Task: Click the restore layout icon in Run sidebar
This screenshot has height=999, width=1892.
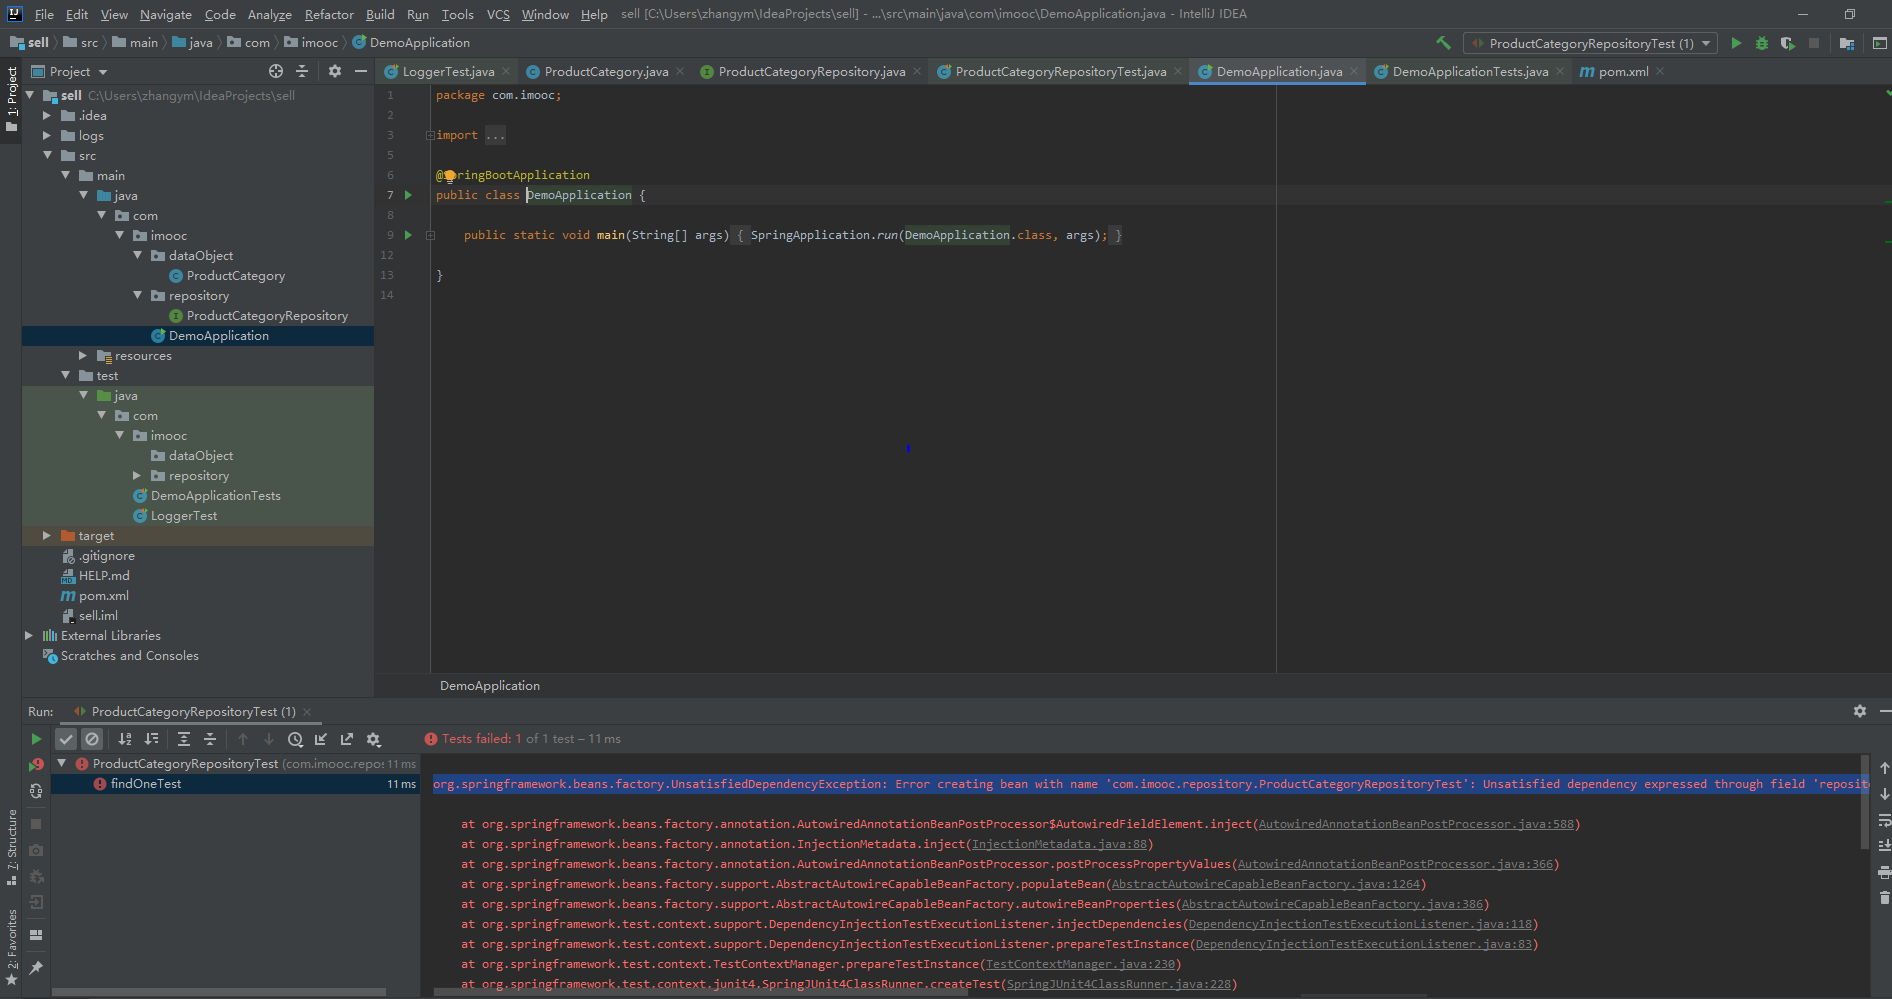Action: click(x=36, y=935)
